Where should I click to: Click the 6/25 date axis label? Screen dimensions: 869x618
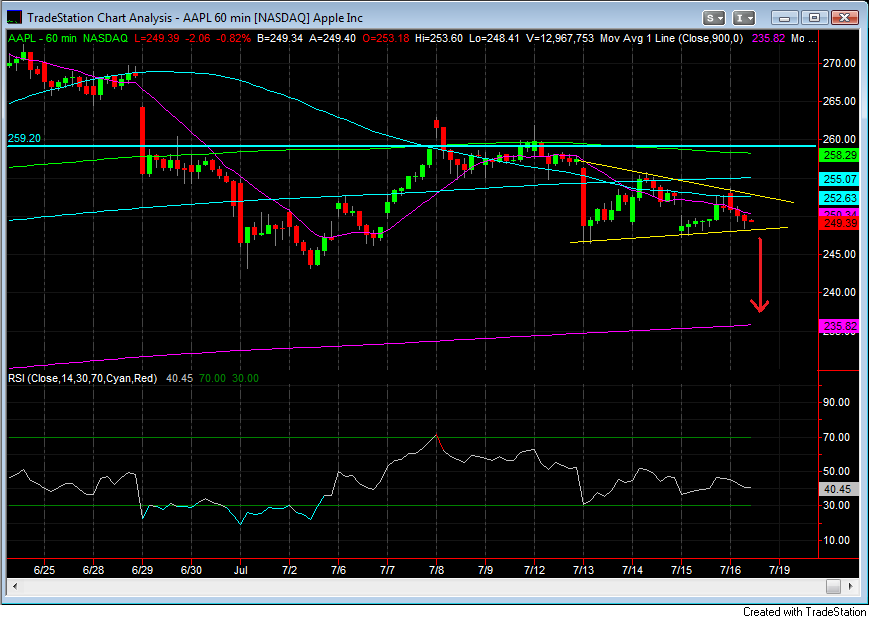click(43, 570)
